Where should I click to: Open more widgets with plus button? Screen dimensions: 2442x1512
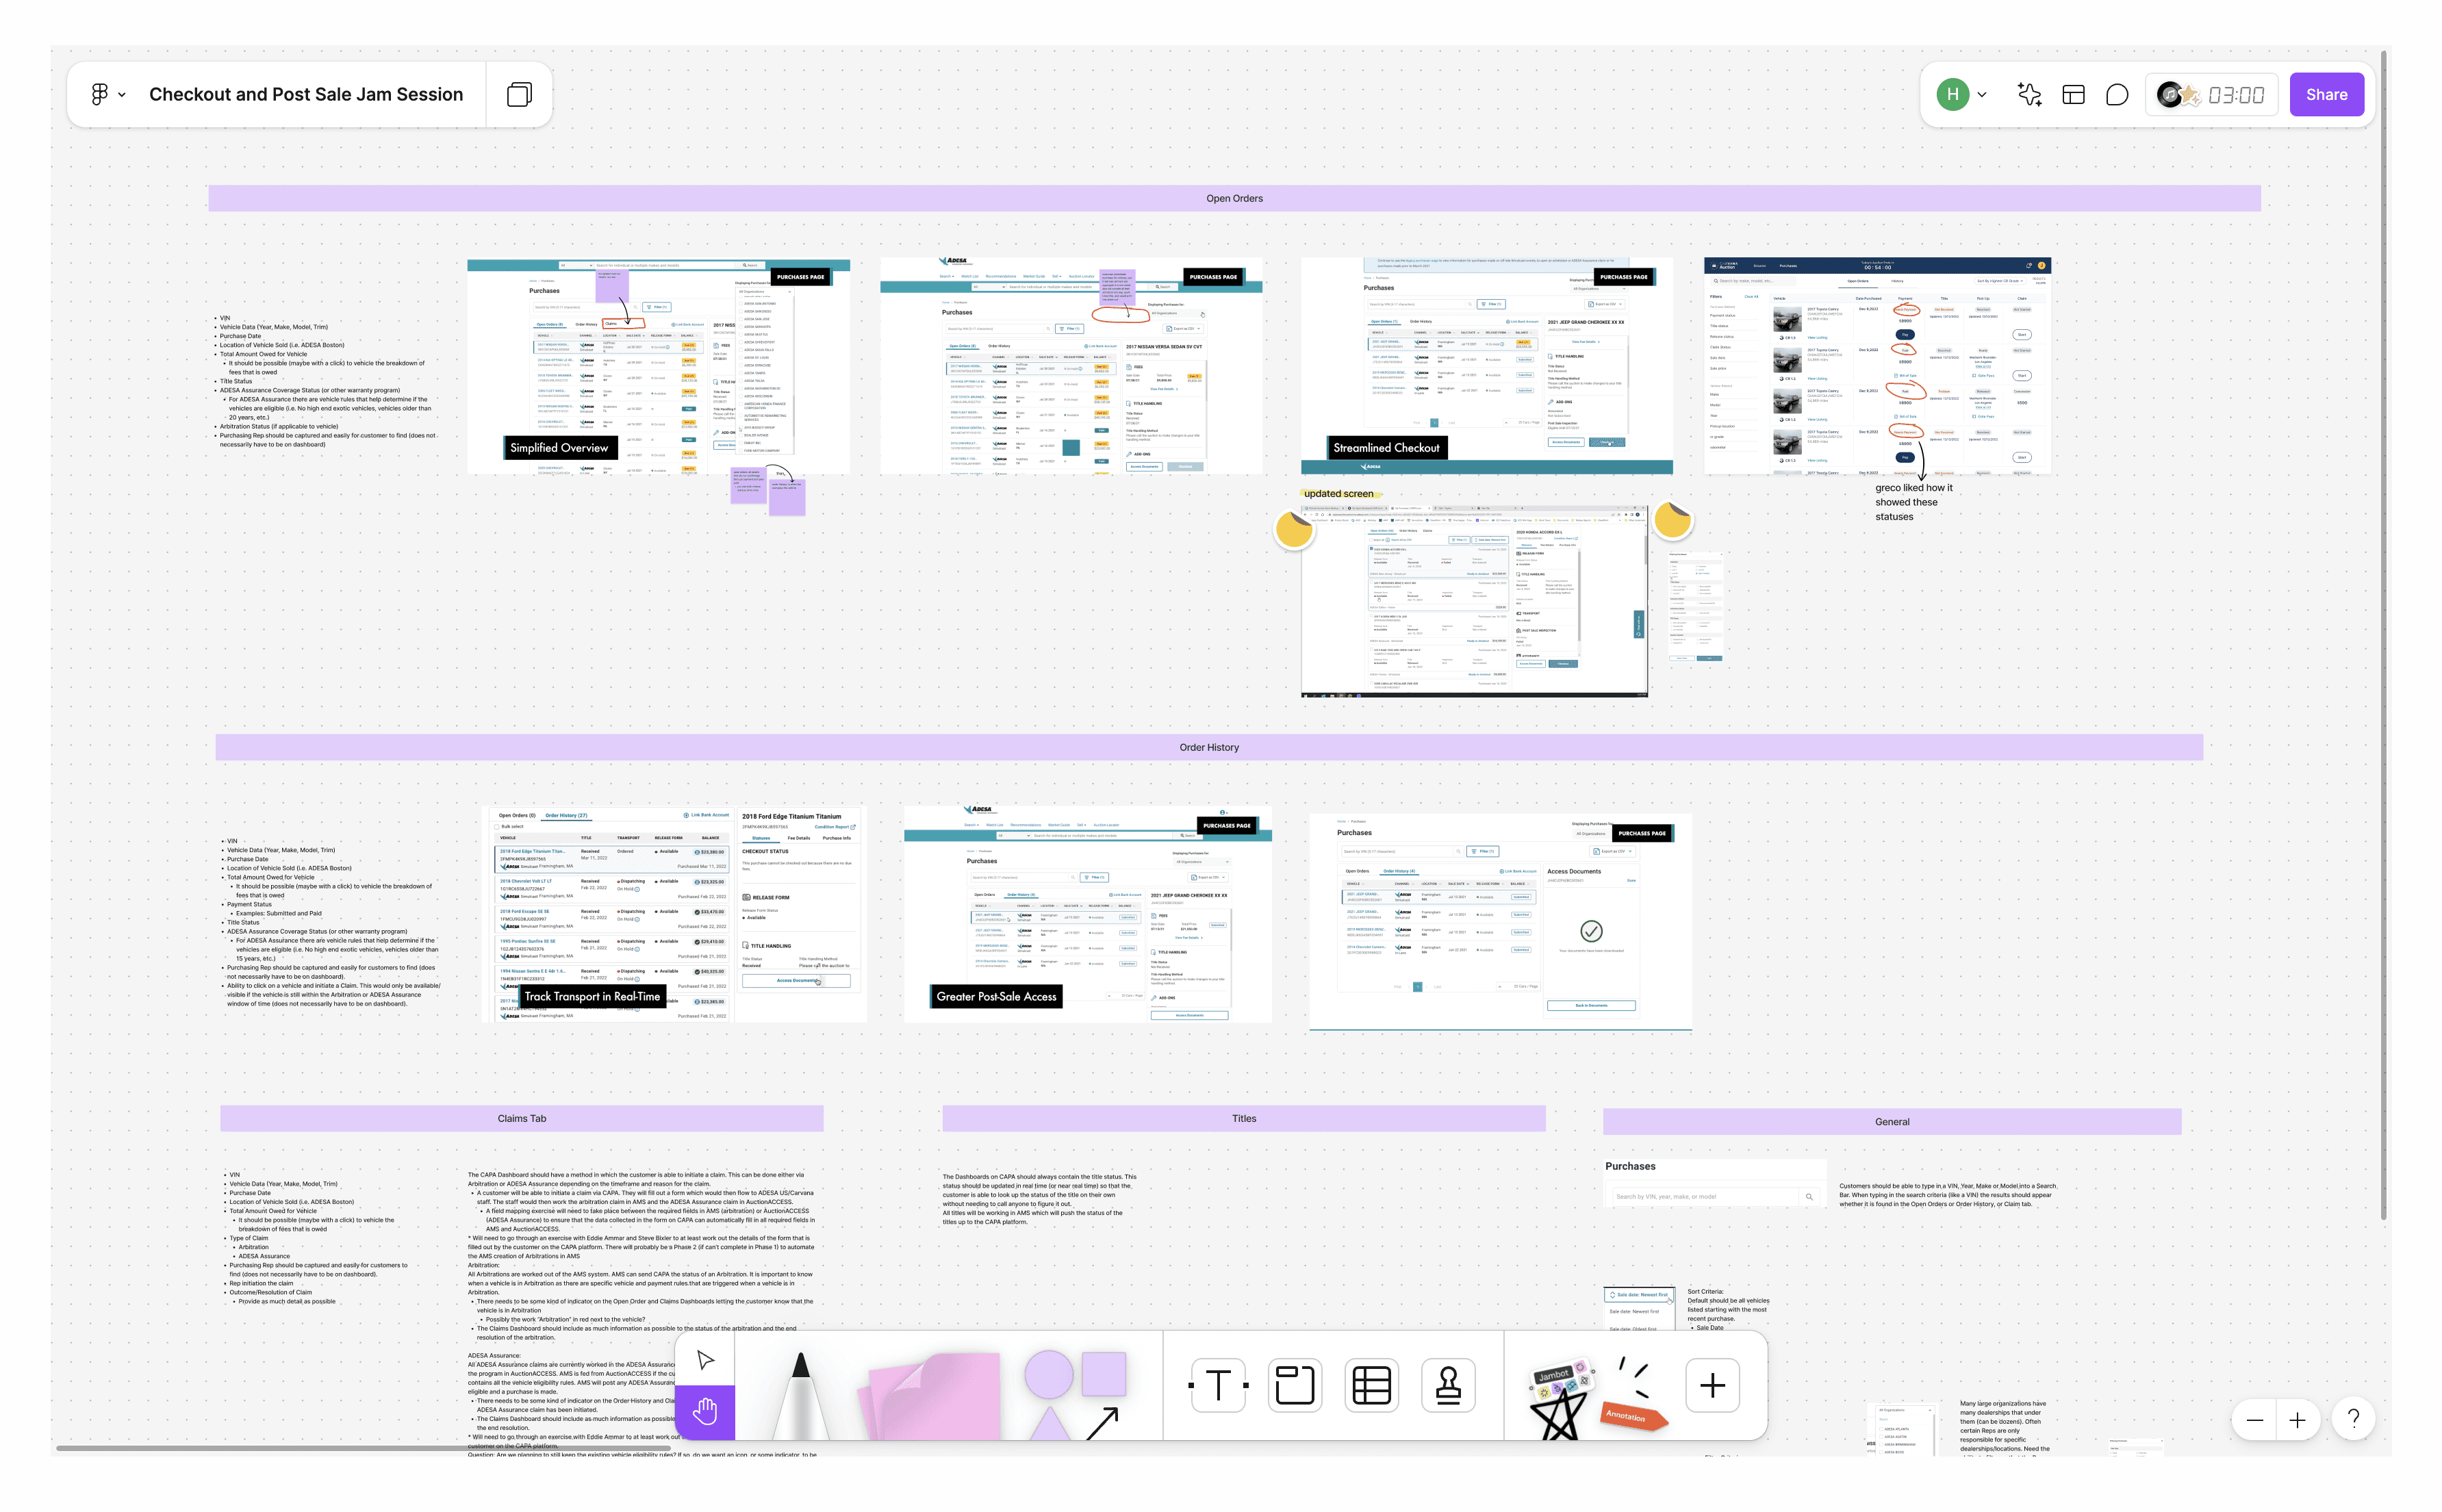(x=1712, y=1386)
